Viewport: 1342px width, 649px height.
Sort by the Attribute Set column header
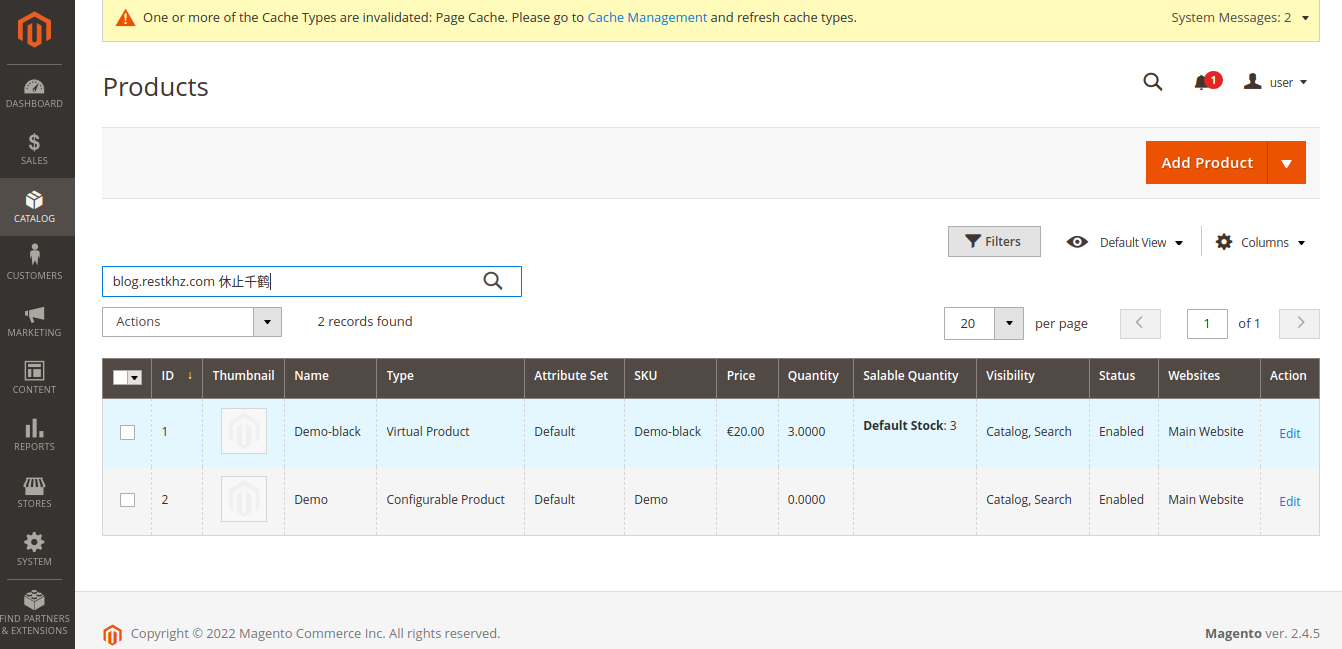pos(574,376)
